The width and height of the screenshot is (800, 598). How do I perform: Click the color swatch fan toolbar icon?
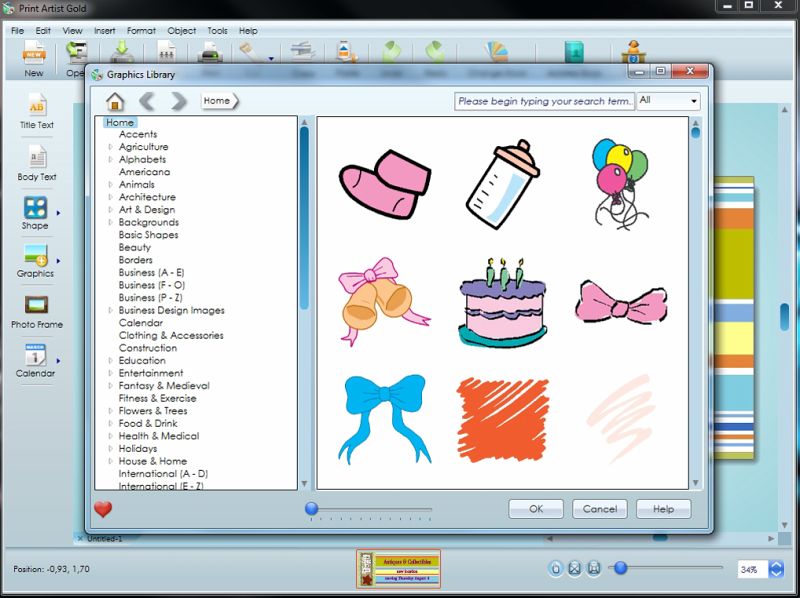(x=496, y=53)
